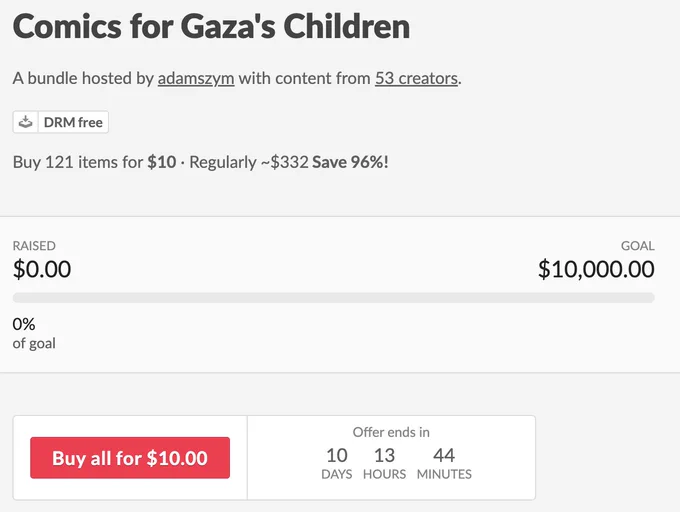Click the bold $10 bundle price
The width and height of the screenshot is (680, 512).
click(162, 162)
